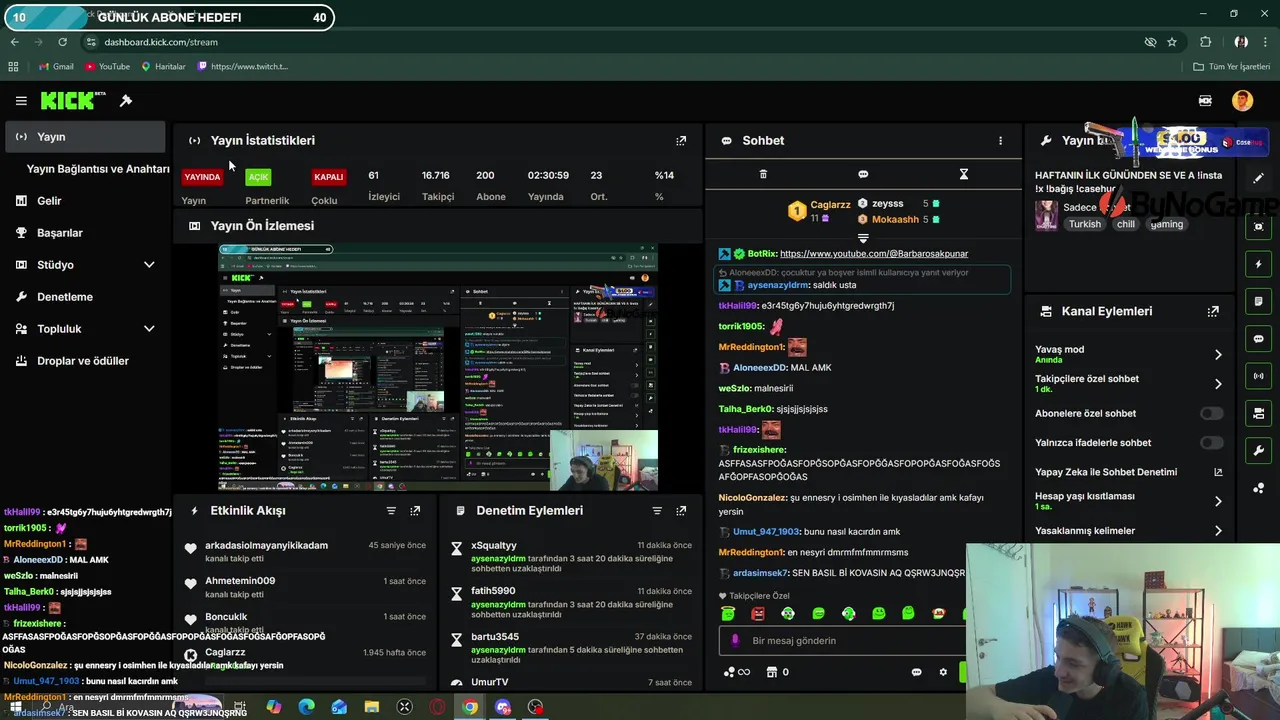Click the Kick logo
Image resolution: width=1280 pixels, height=720 pixels.
tap(73, 101)
